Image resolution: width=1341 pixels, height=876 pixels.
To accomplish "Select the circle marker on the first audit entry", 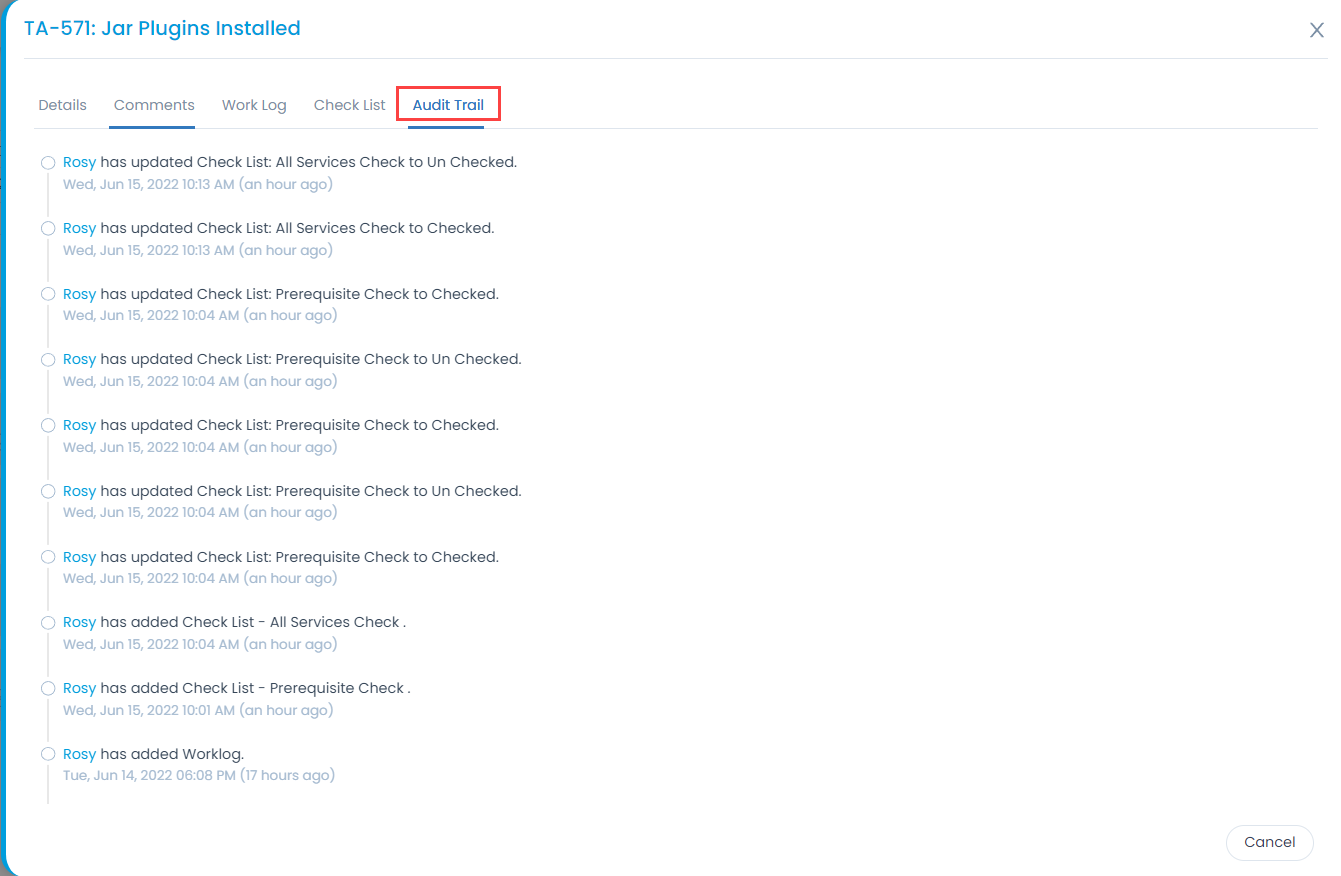I will 47,161.
